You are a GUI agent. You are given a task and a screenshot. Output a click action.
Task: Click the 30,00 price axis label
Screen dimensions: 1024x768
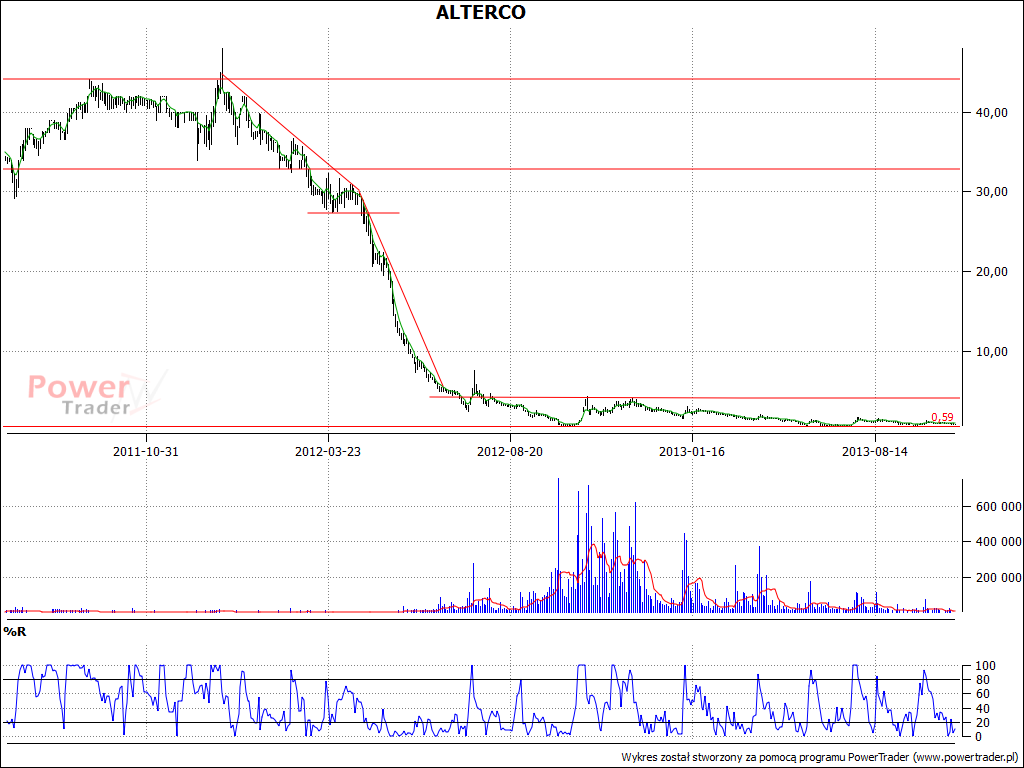point(992,191)
